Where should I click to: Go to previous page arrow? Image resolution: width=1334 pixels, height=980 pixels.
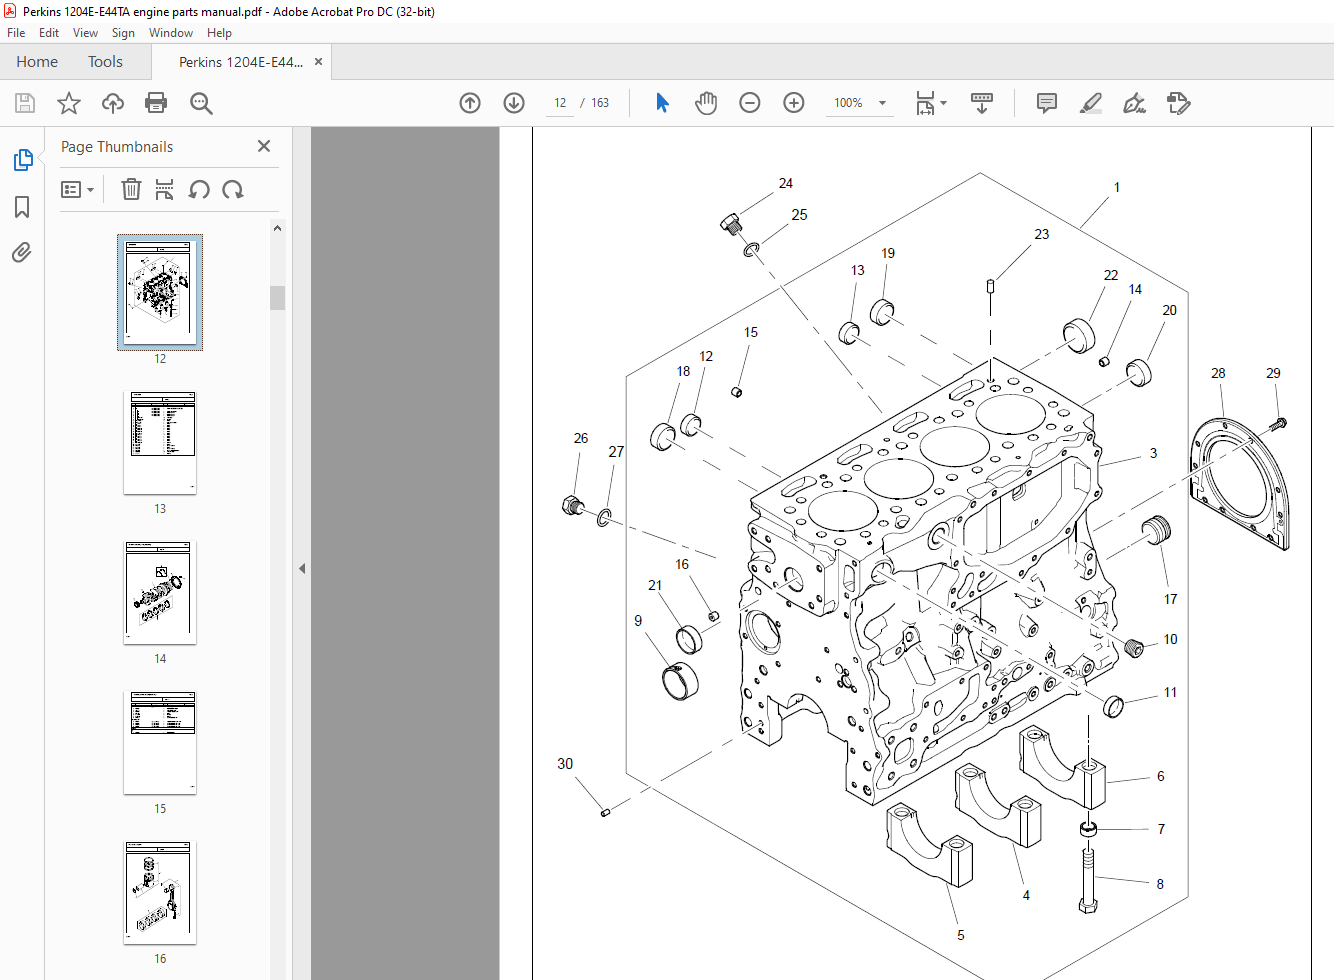(x=470, y=103)
